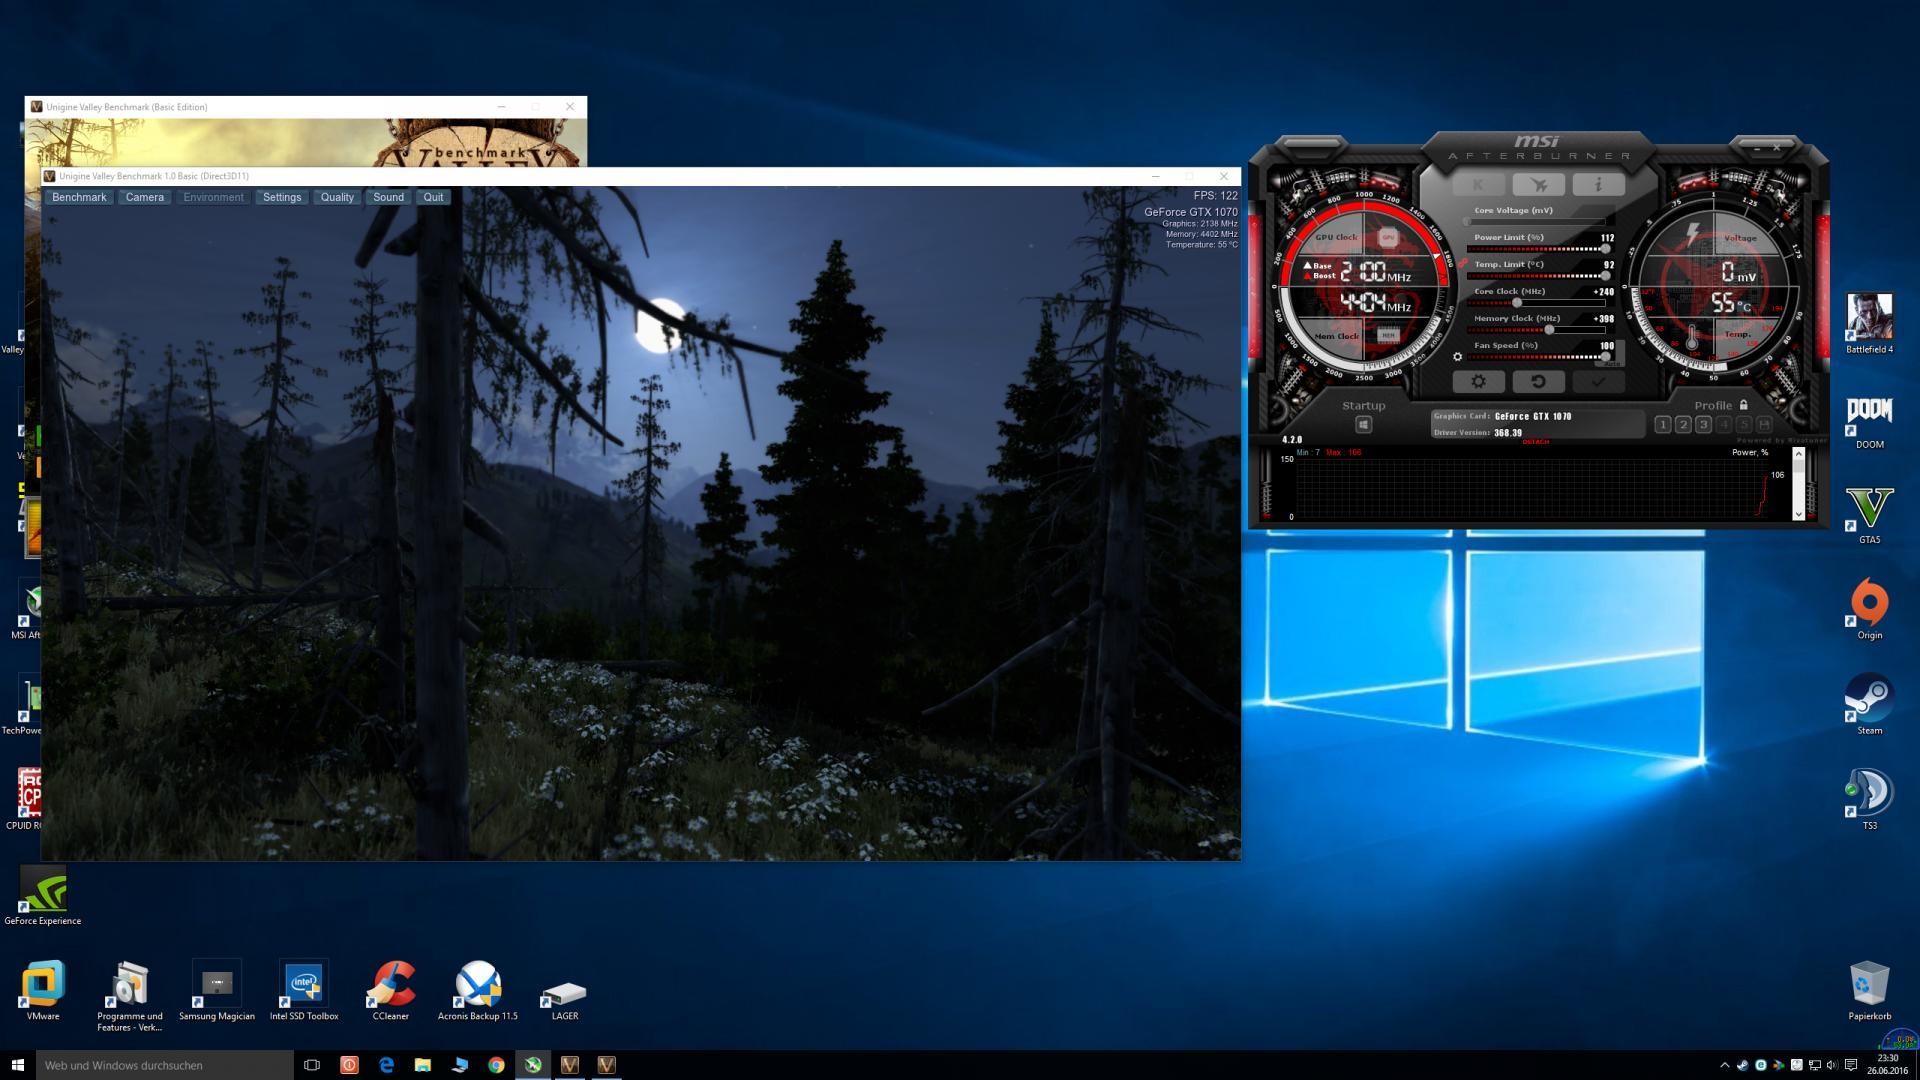1920x1080 pixels.
Task: Click the Core Clock slider handle
Action: coord(1517,302)
